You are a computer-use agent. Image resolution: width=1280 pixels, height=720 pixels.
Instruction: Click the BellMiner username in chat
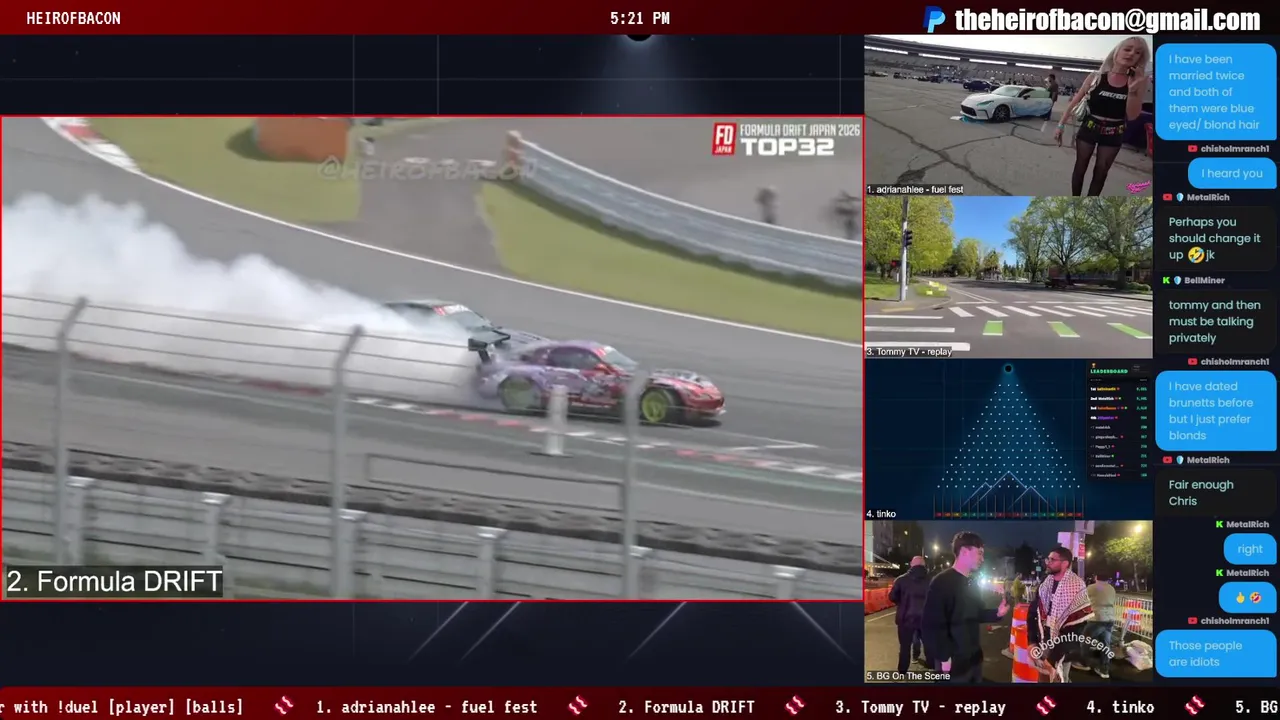tap(1204, 281)
